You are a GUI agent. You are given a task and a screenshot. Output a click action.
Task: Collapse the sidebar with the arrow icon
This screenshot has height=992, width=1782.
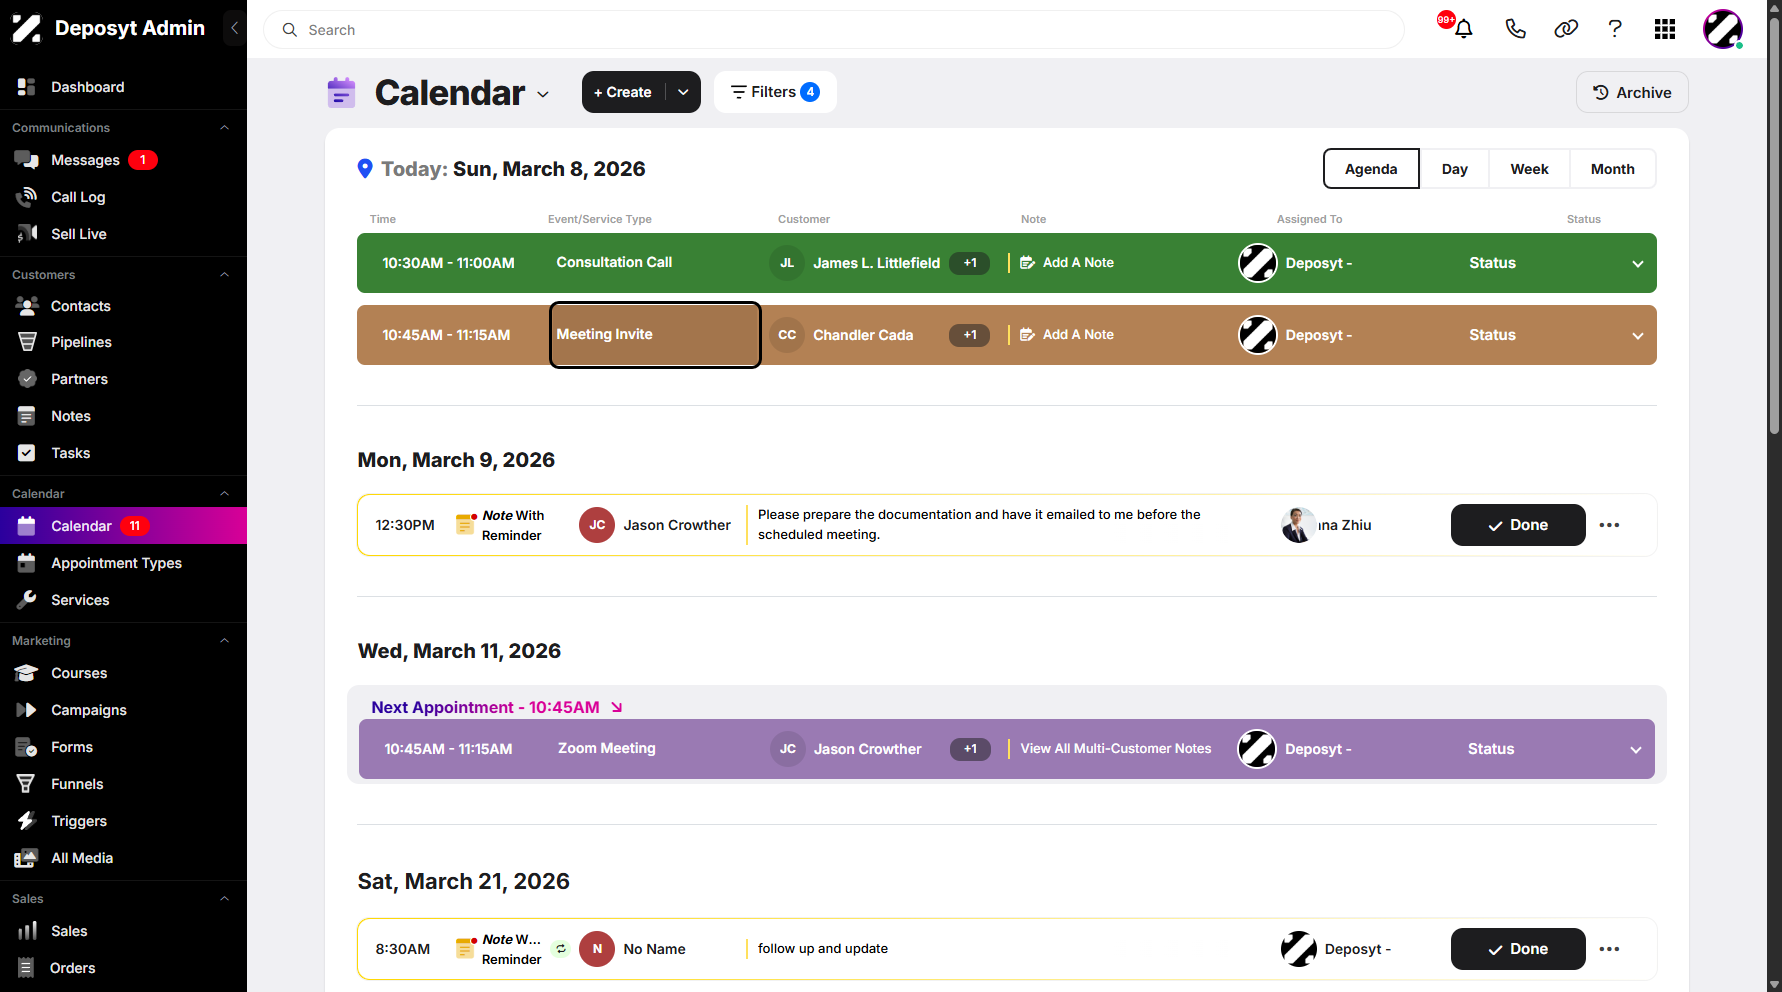(234, 28)
